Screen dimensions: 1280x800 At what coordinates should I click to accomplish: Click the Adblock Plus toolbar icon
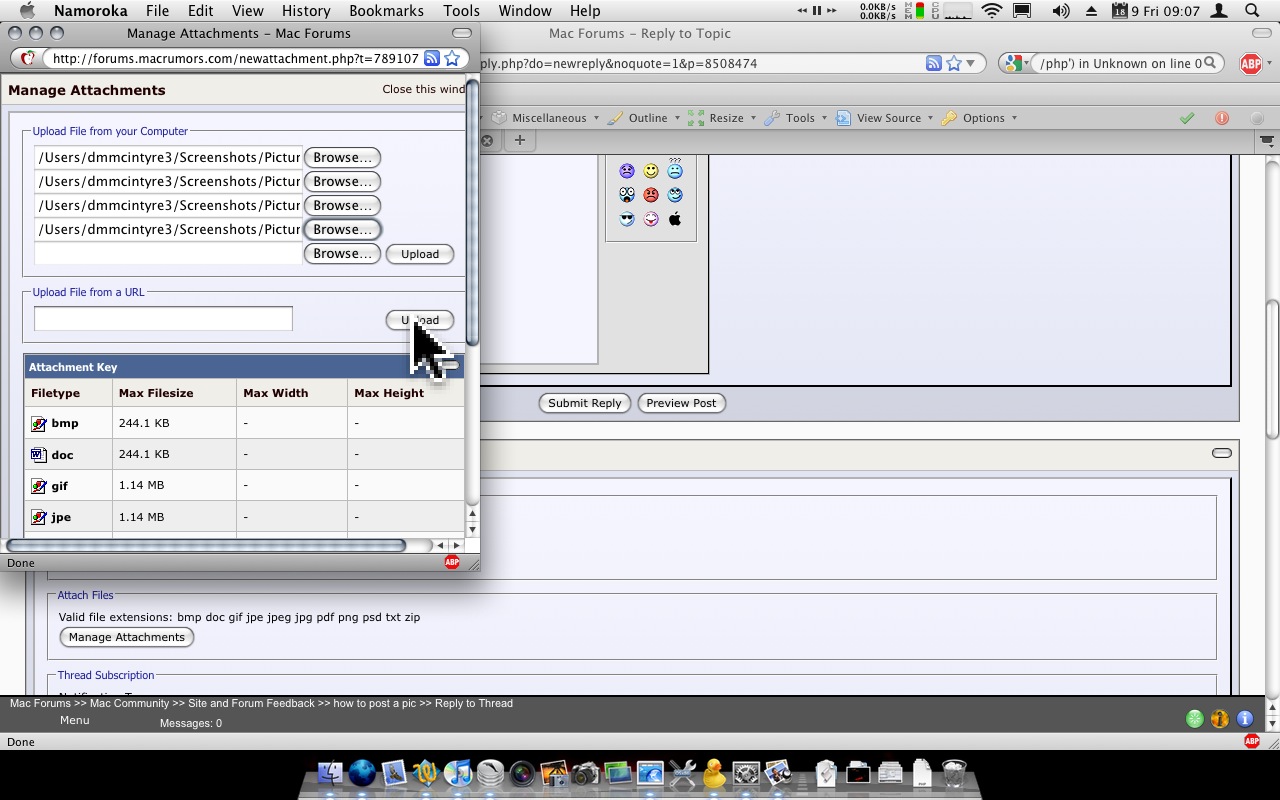point(1250,63)
